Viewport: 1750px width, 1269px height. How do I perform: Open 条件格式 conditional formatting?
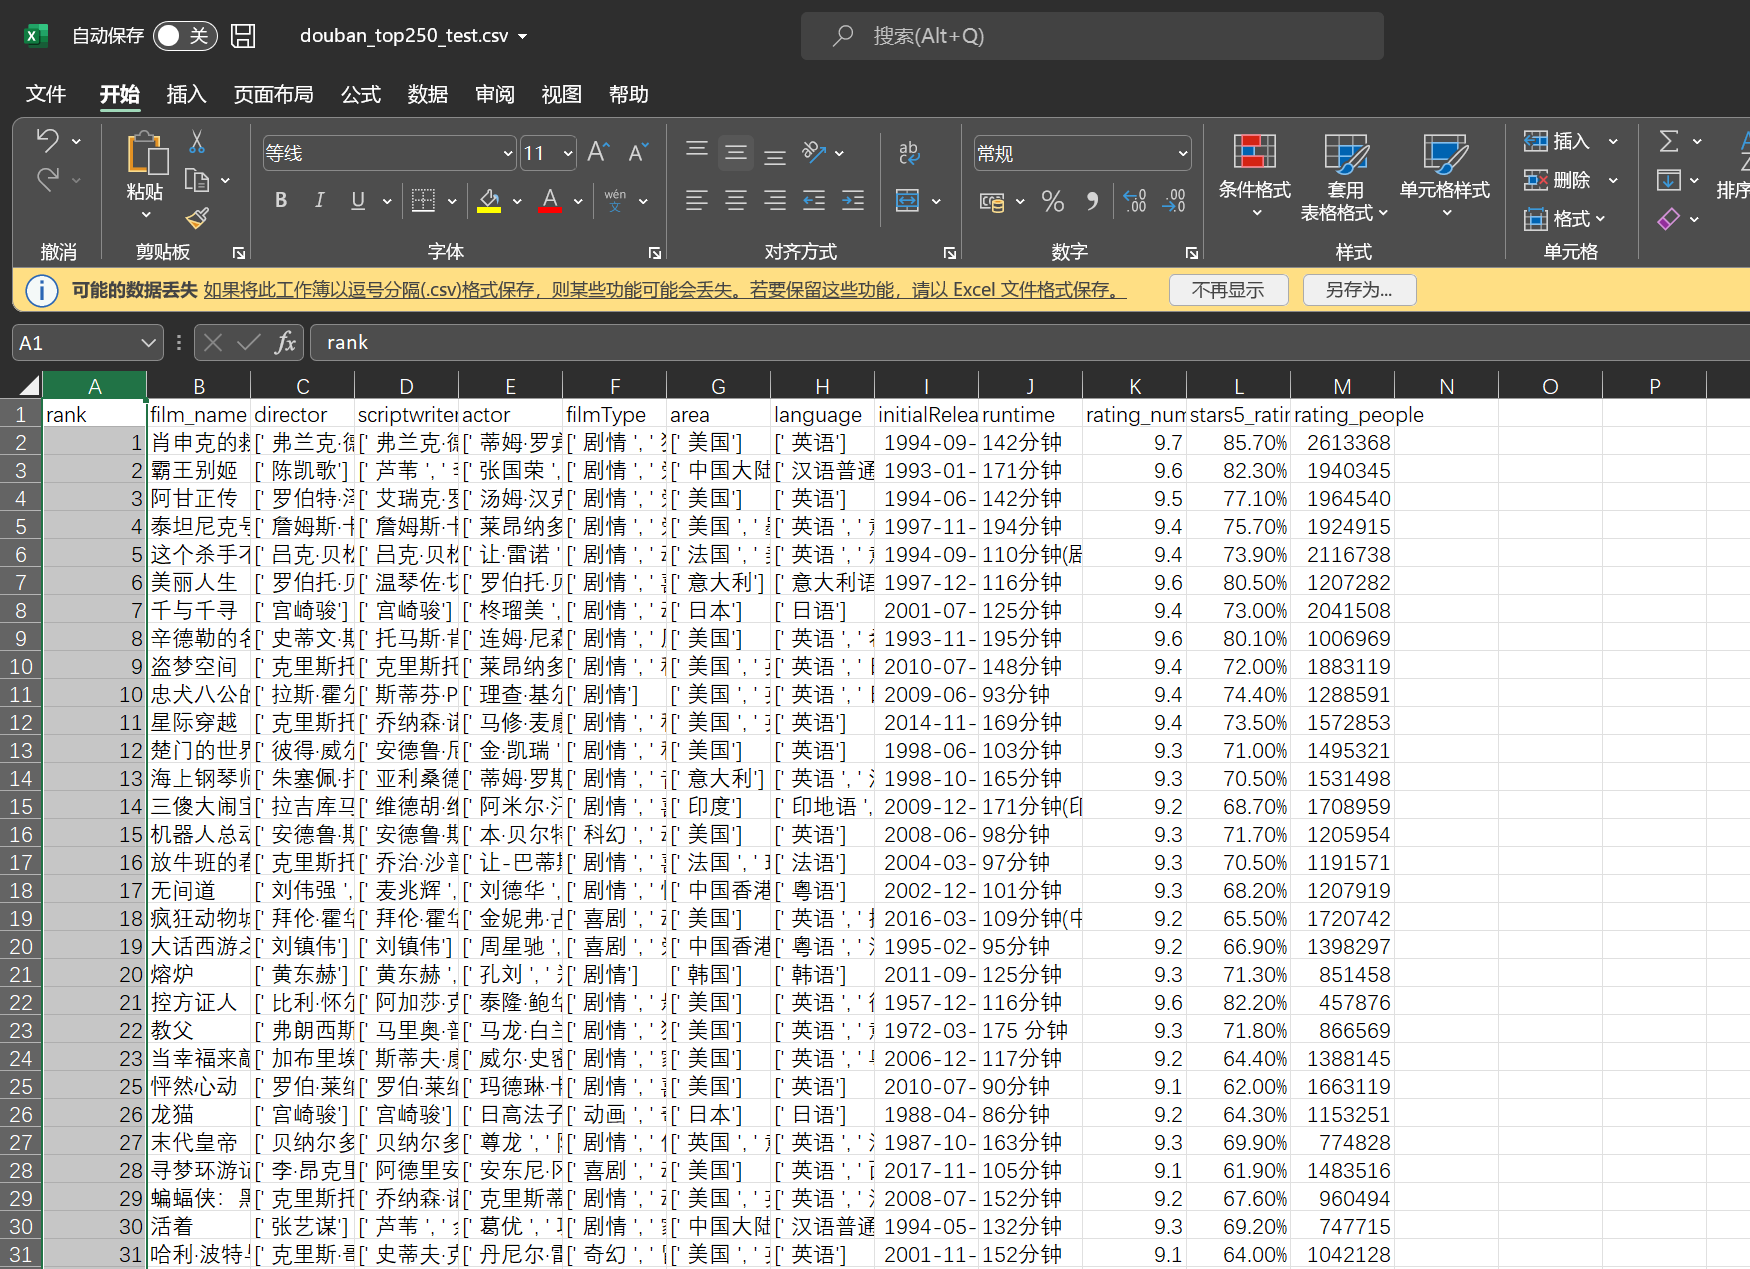1255,175
